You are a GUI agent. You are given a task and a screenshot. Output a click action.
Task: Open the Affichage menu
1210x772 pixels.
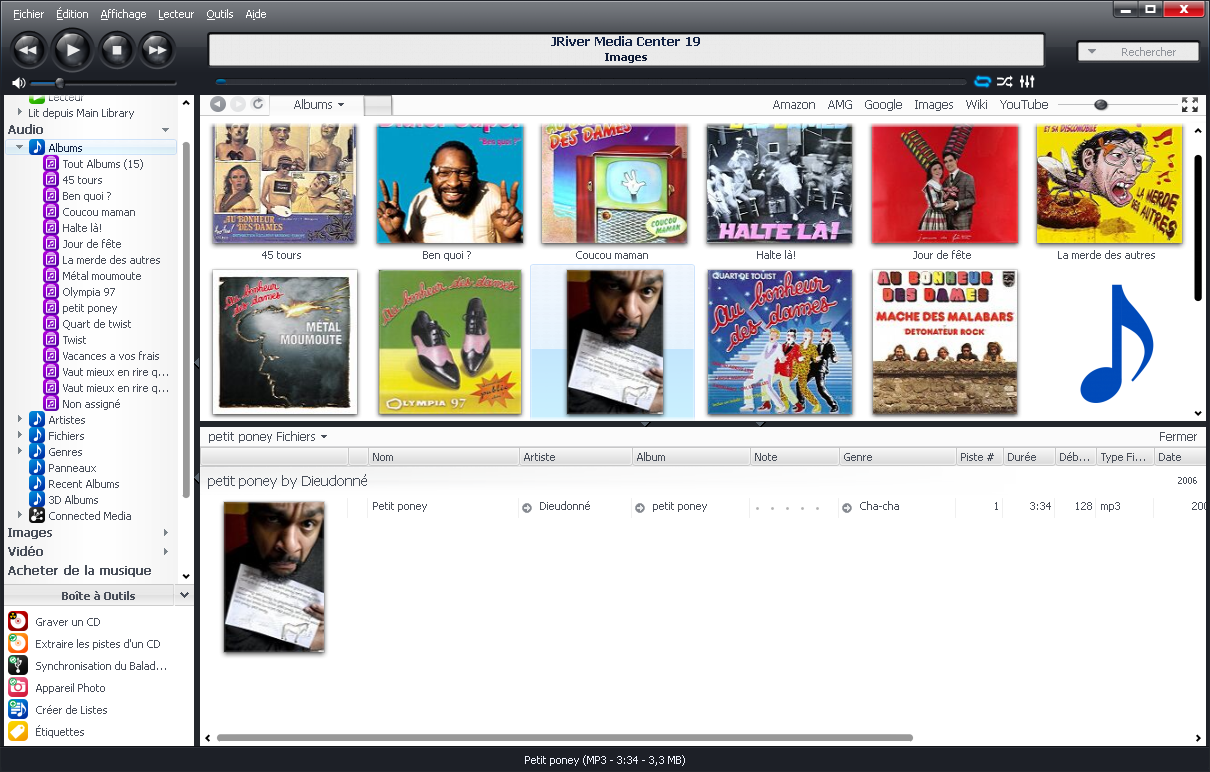123,14
